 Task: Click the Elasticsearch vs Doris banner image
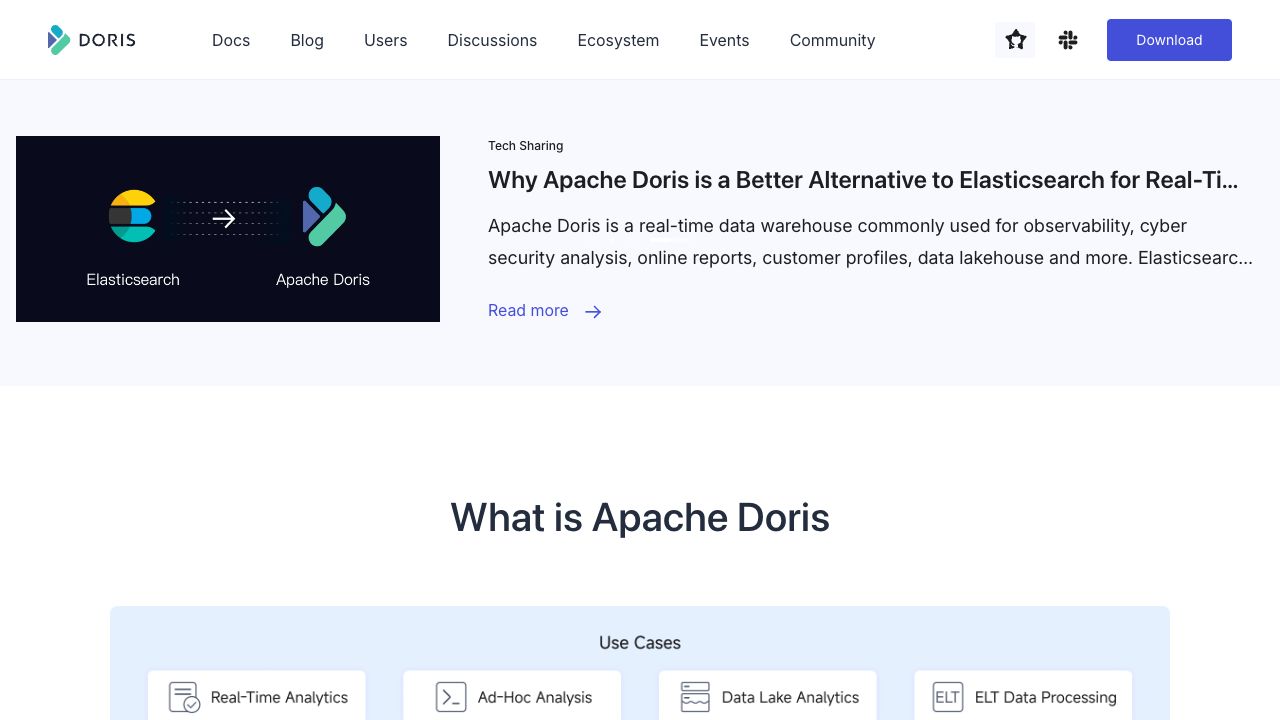[x=227, y=228]
